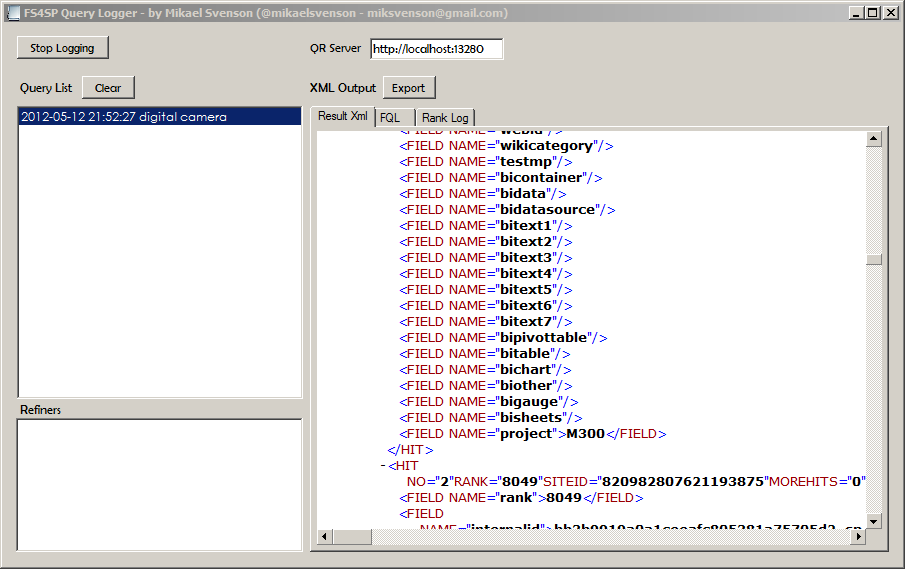Maximize the Query Logger window
The width and height of the screenshot is (905, 569).
point(873,13)
